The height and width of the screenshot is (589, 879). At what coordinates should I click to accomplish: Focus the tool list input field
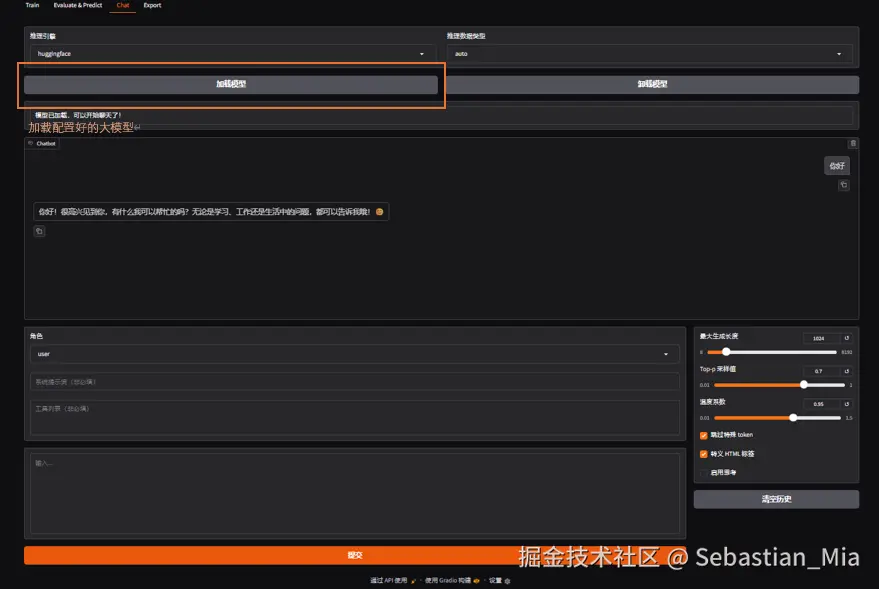pos(354,417)
